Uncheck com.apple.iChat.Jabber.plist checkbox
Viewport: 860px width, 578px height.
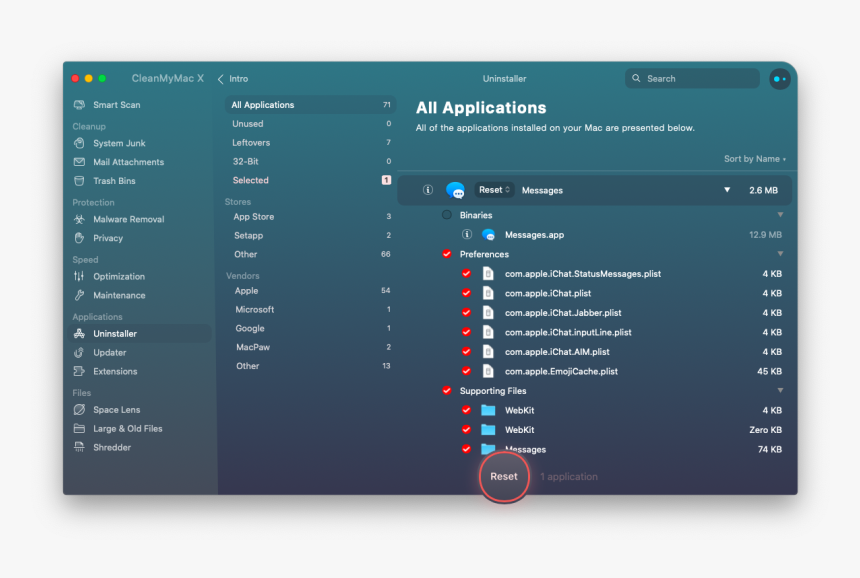pyautogui.click(x=466, y=313)
